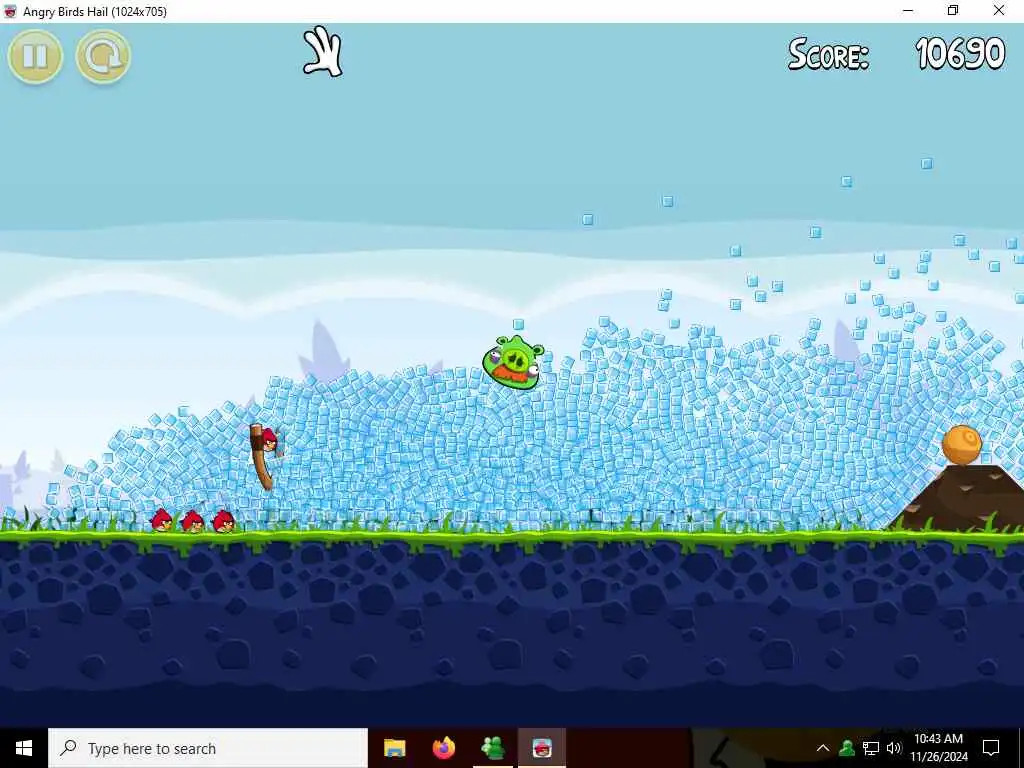Image resolution: width=1024 pixels, height=768 pixels.
Task: Open the notification center
Action: (x=991, y=748)
